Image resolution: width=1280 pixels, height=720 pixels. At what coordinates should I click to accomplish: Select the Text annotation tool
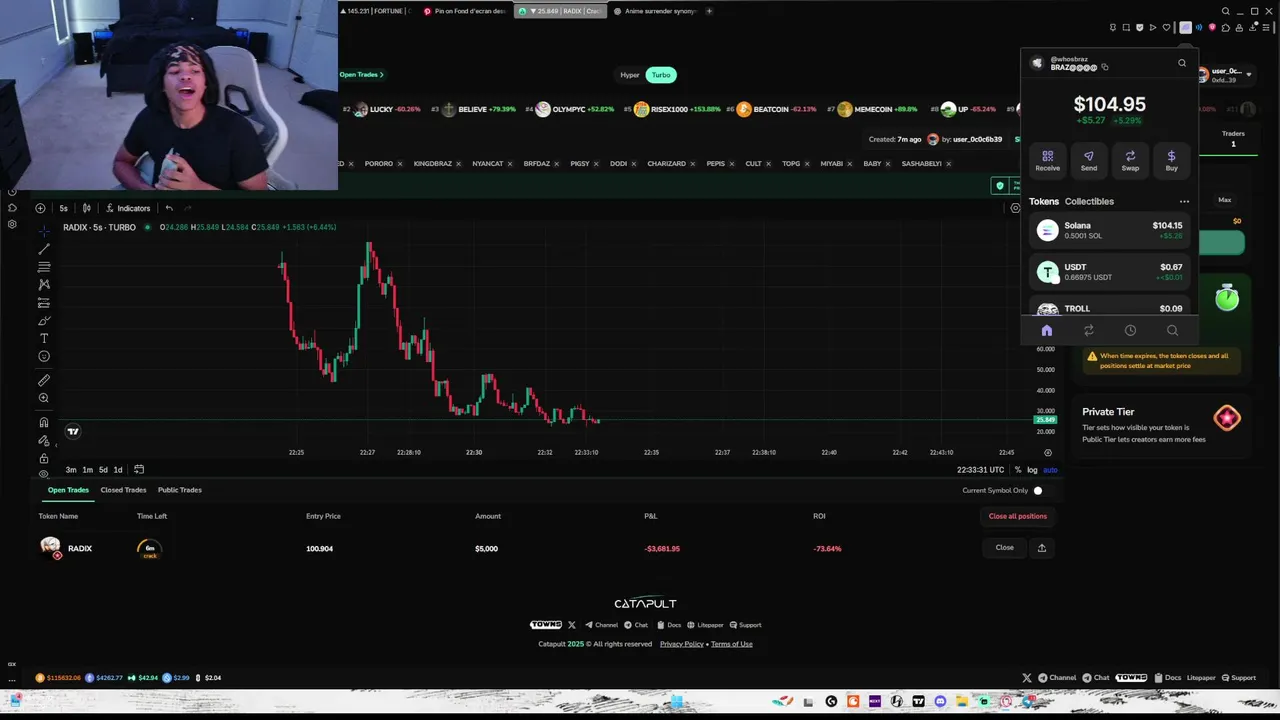click(x=44, y=339)
